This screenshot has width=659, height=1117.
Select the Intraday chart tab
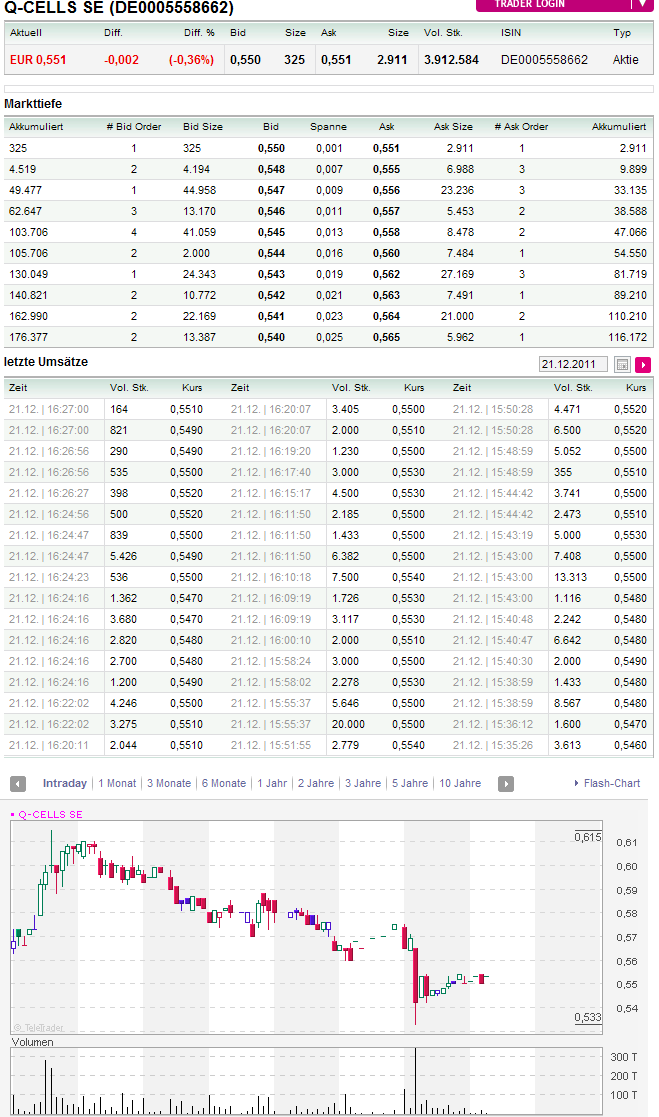pyautogui.click(x=64, y=783)
